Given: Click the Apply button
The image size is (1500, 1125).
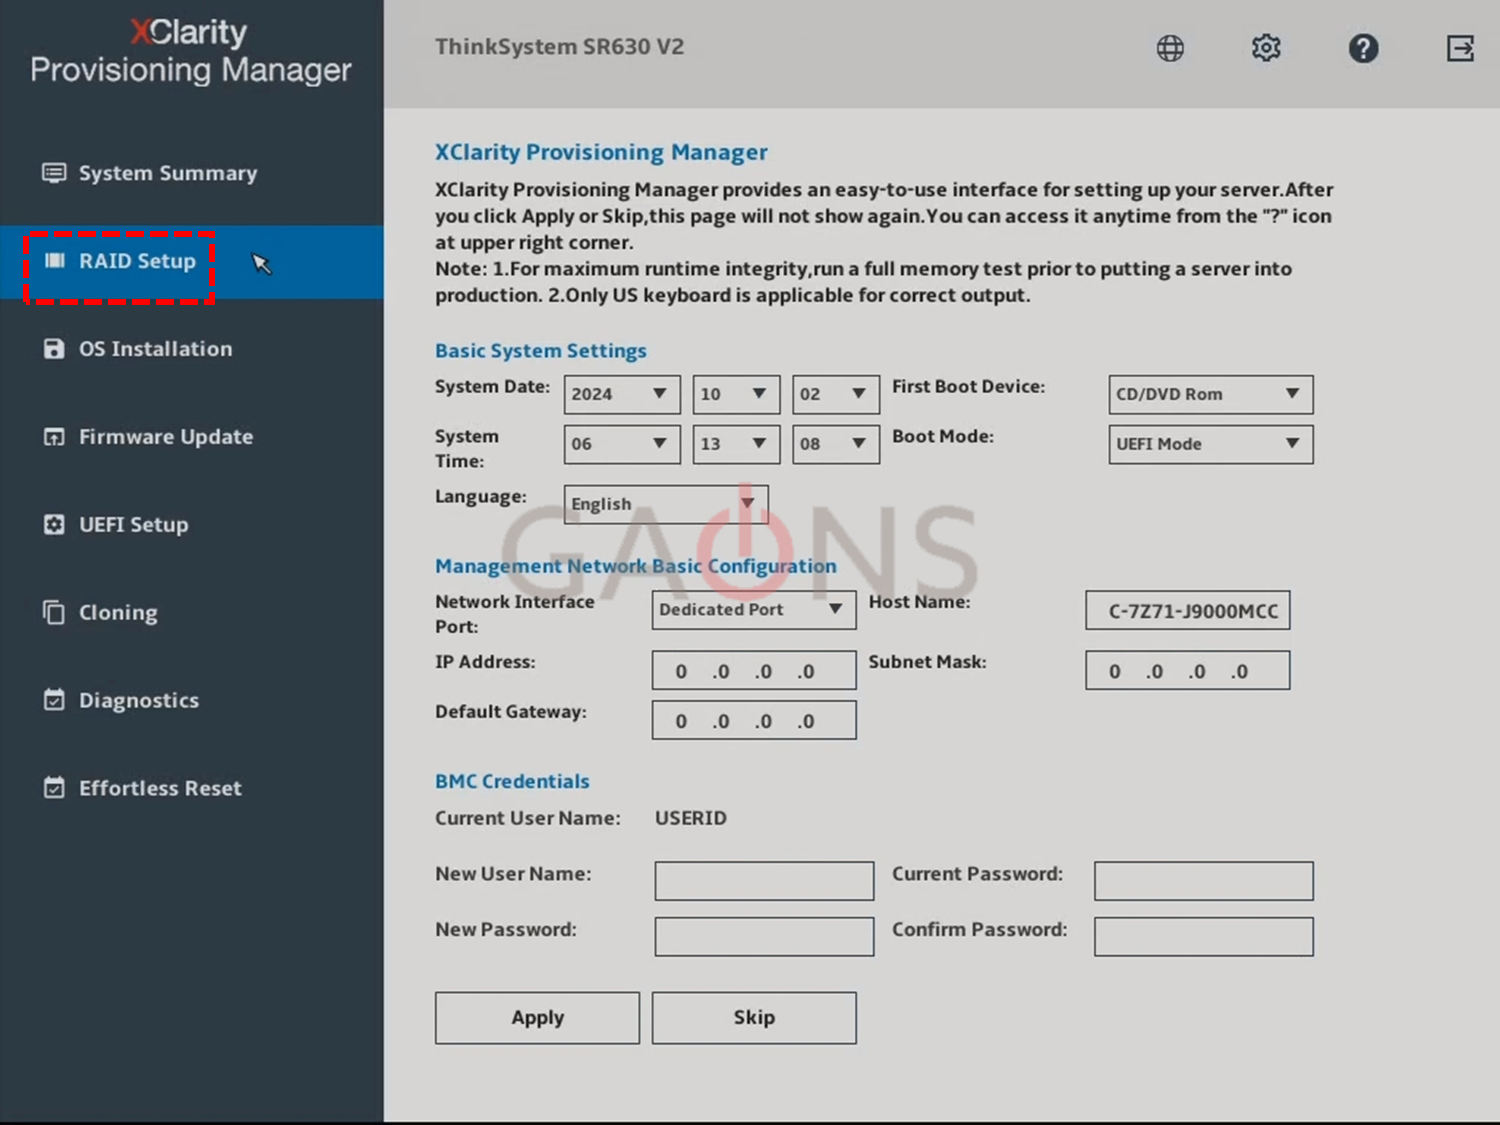Looking at the screenshot, I should (537, 1018).
